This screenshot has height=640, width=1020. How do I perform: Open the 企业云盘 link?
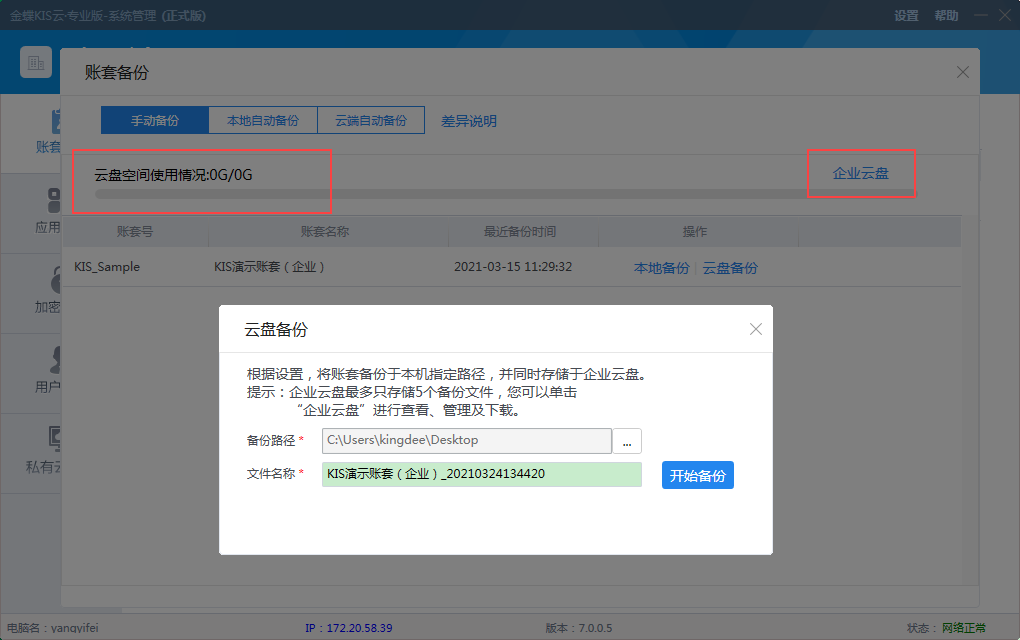[x=860, y=173]
